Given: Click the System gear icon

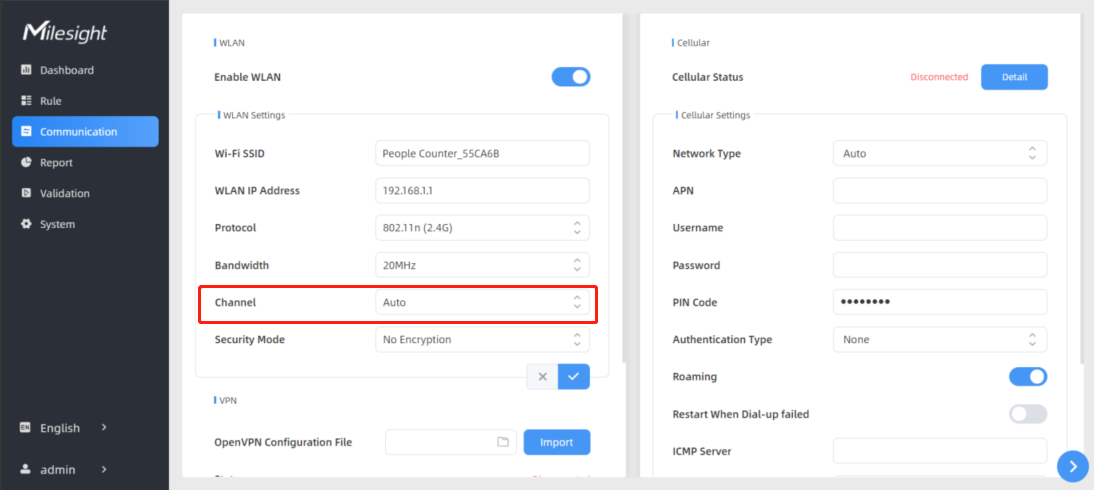Looking at the screenshot, I should point(27,224).
